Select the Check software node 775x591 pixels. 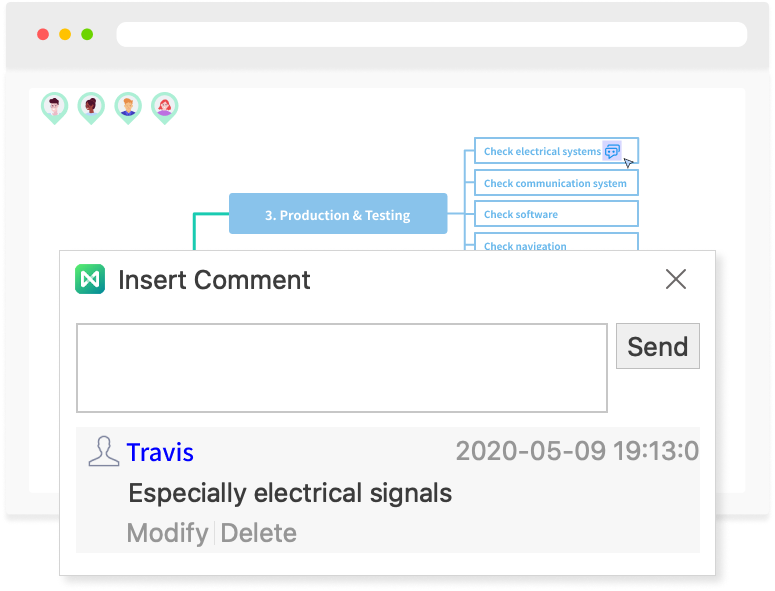(555, 214)
